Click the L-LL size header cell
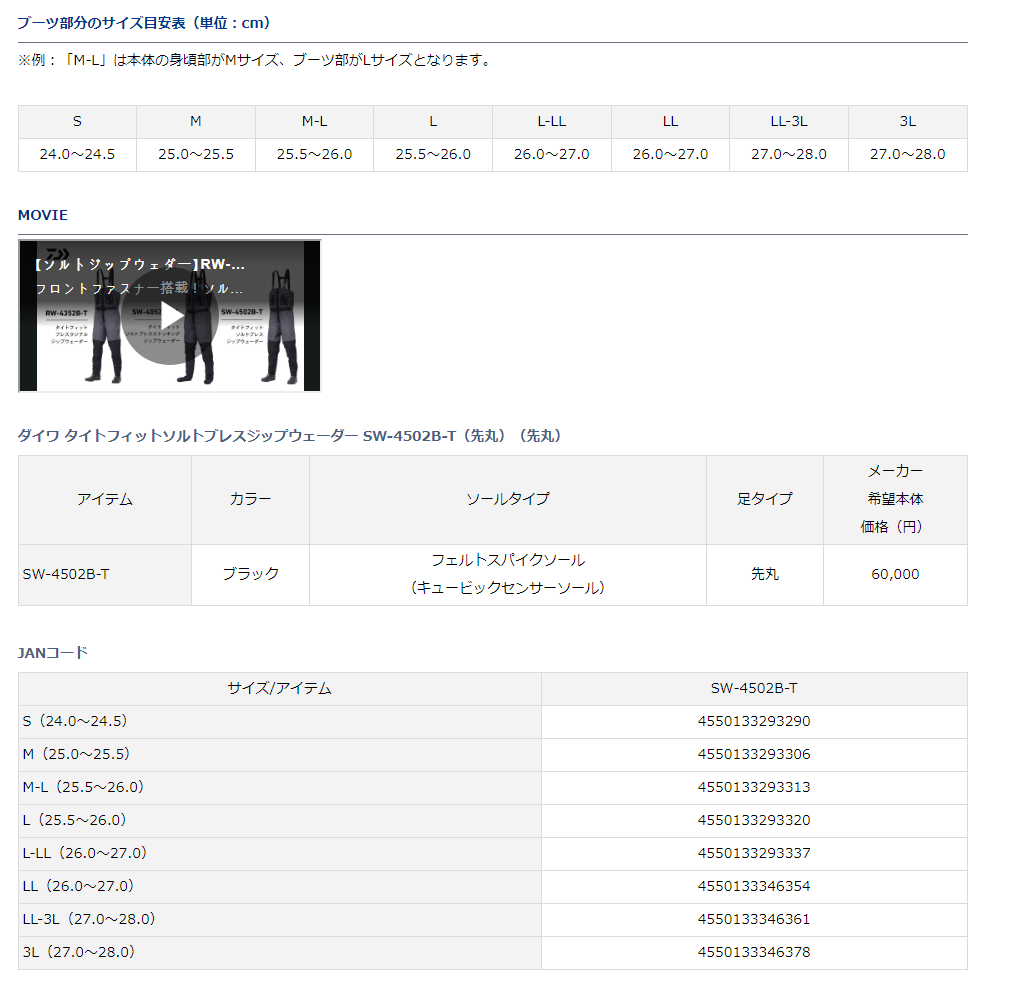The height and width of the screenshot is (982, 1025). pos(552,122)
